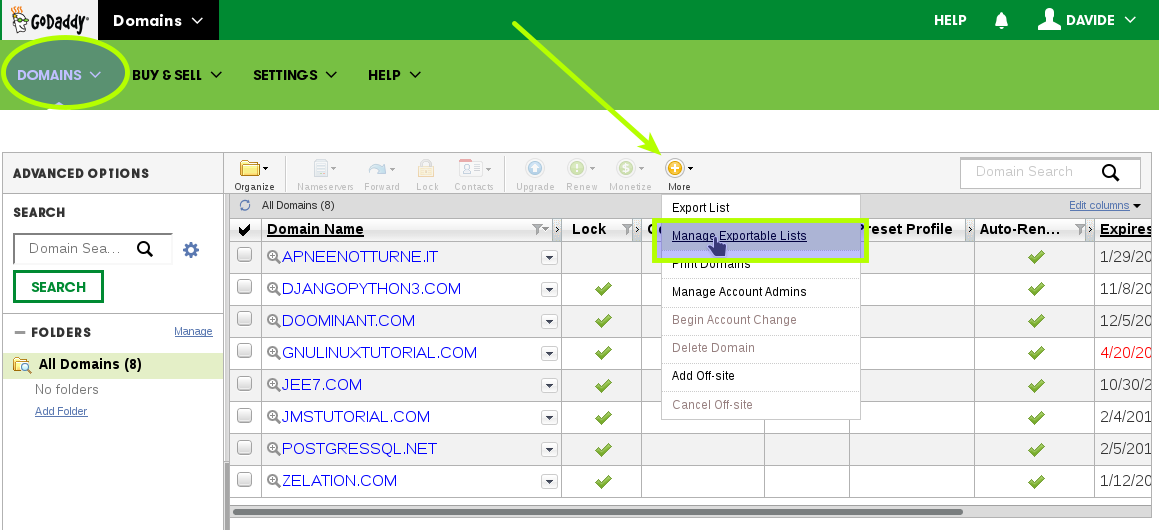
Task: Open the row dropdown arrow for APNEENOTTURNE.IT
Action: tap(549, 257)
